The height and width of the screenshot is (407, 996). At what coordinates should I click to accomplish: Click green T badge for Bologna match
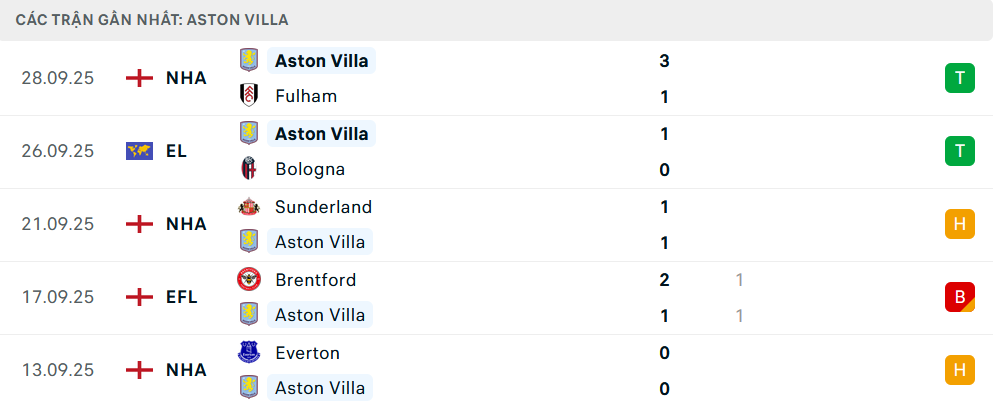[959, 151]
